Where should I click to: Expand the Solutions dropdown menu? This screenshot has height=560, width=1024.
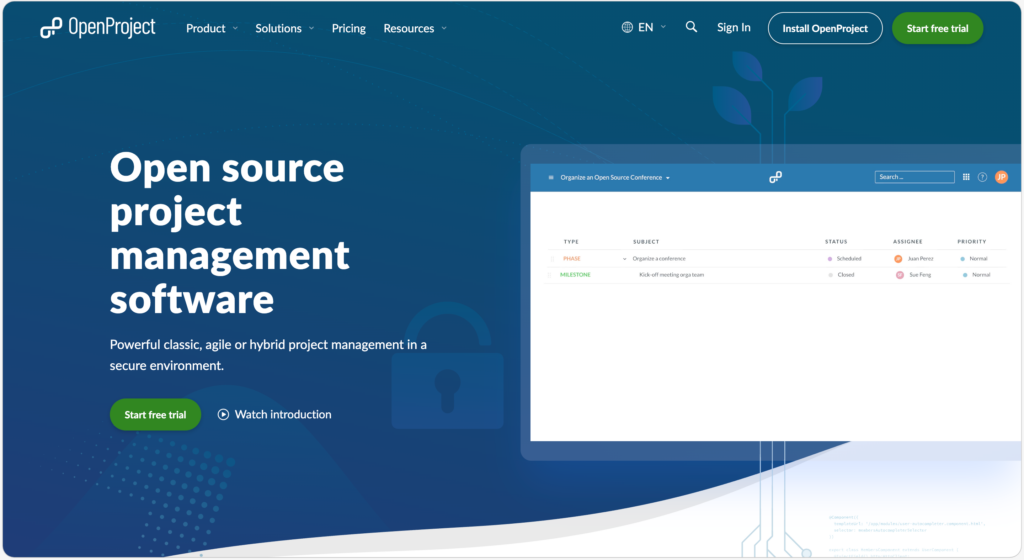(284, 28)
